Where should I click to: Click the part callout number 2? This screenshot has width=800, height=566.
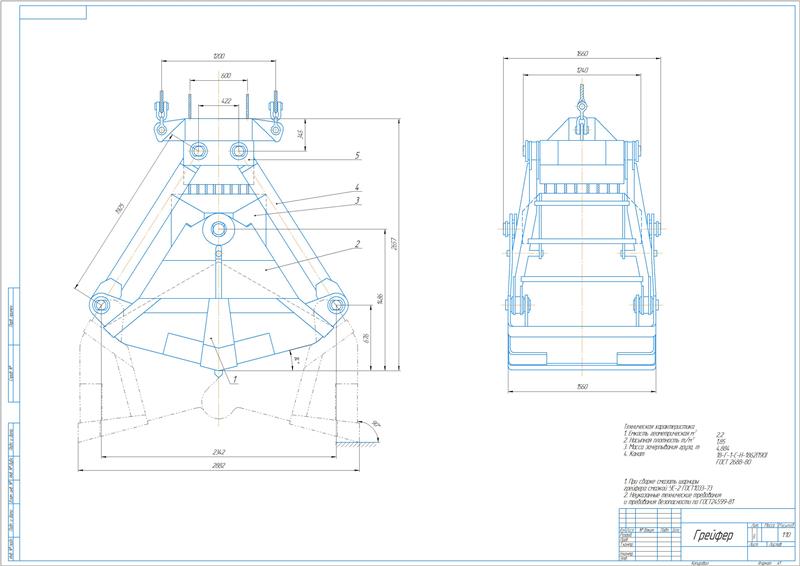point(358,244)
